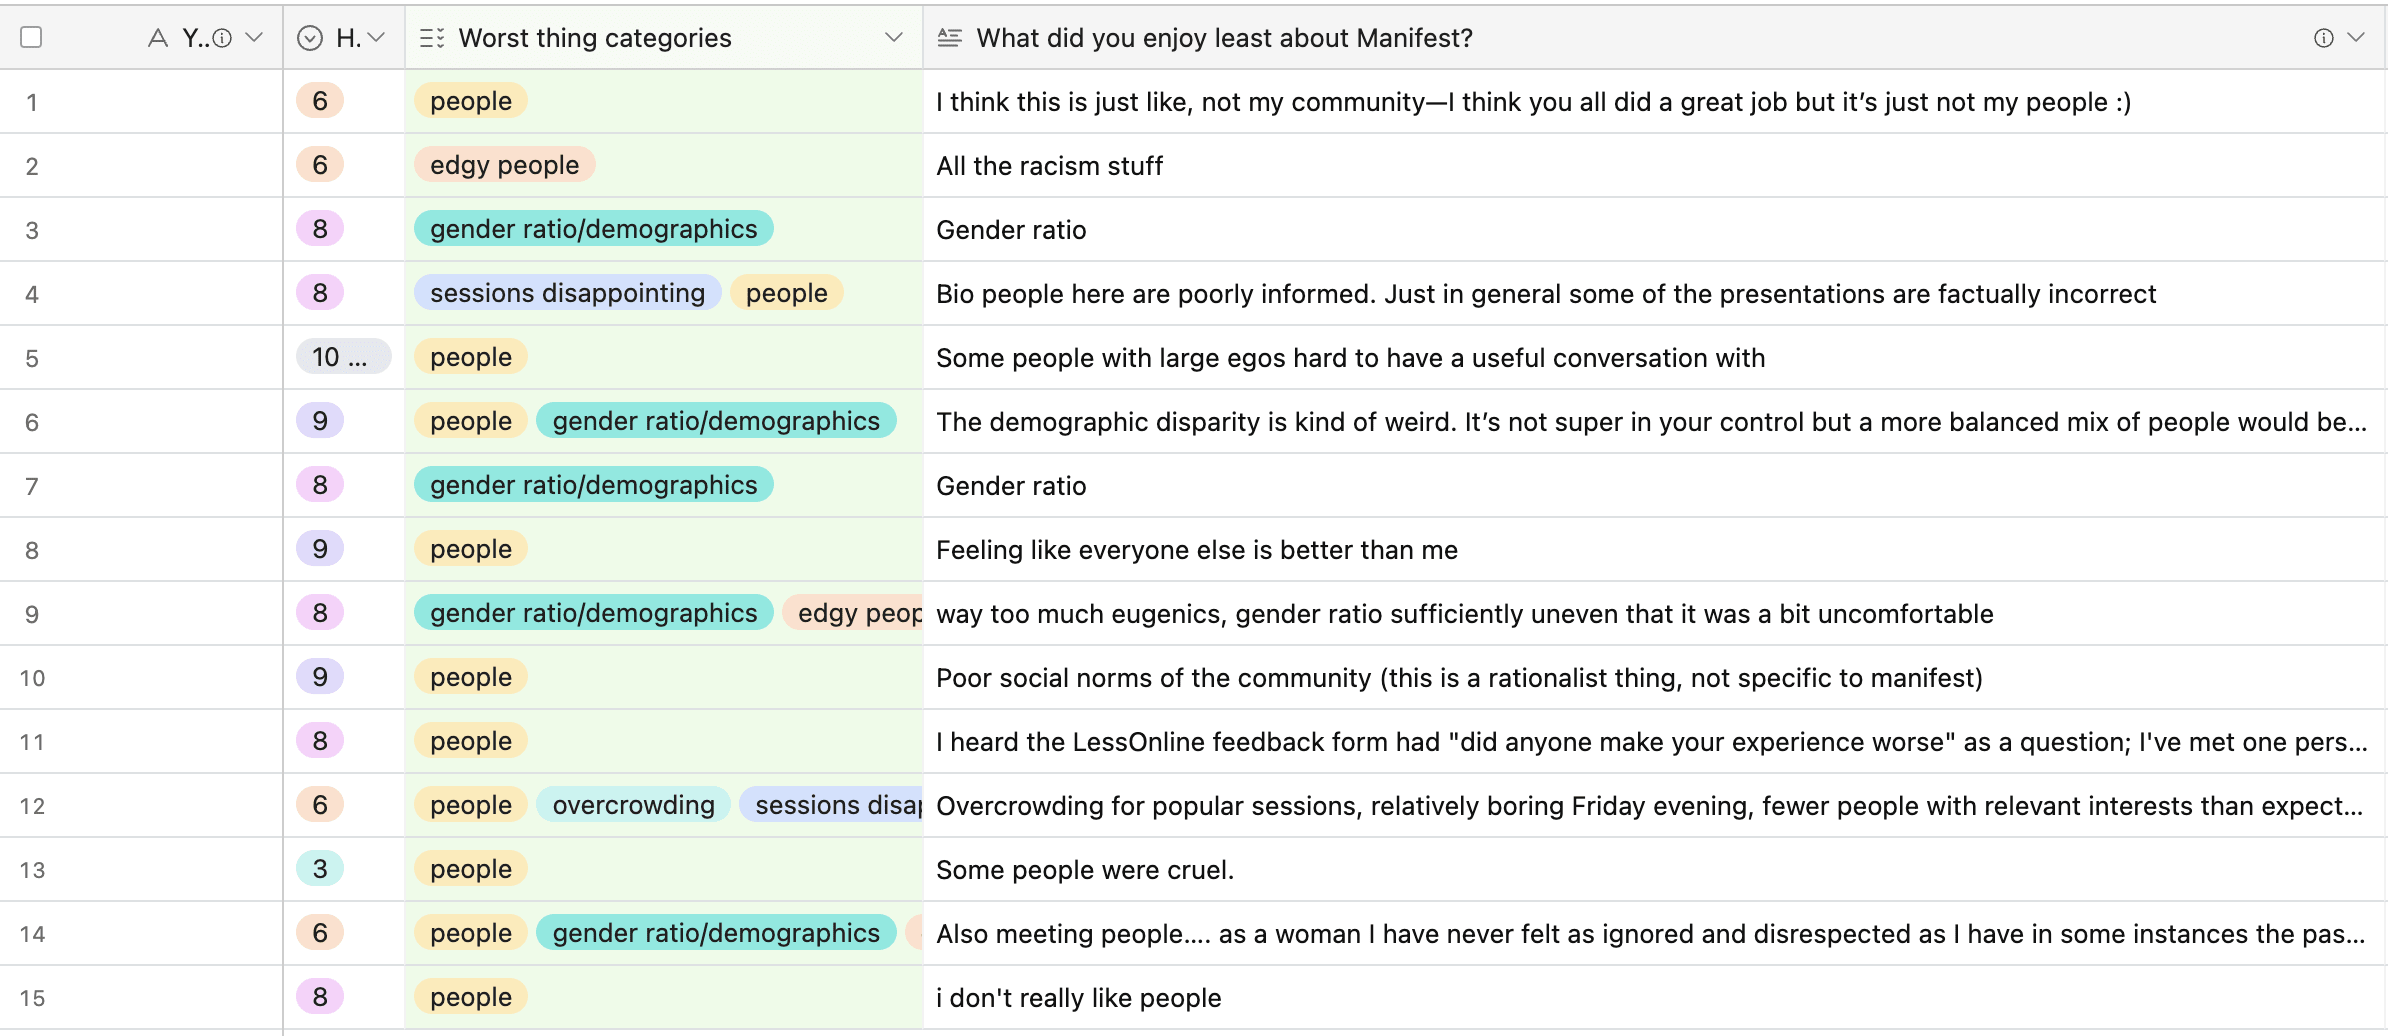Click long-text icon beside Manifest question header
Viewport: 2388px width, 1036px height.
949,38
